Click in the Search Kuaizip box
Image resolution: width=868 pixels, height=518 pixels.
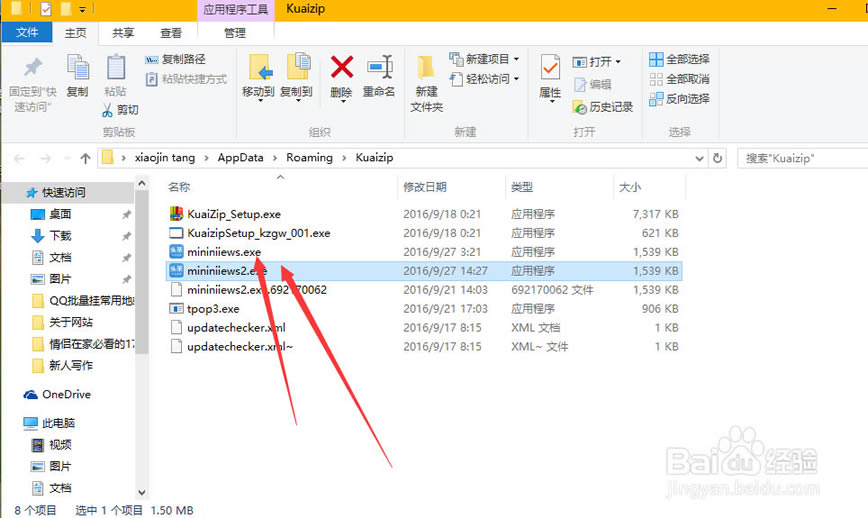click(803, 158)
